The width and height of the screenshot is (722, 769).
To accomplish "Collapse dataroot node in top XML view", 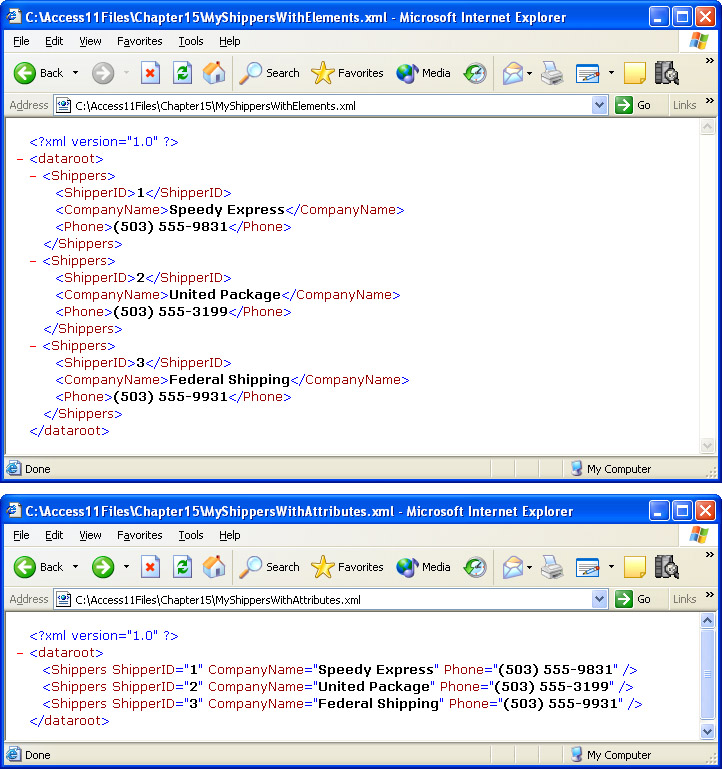I will point(21,159).
